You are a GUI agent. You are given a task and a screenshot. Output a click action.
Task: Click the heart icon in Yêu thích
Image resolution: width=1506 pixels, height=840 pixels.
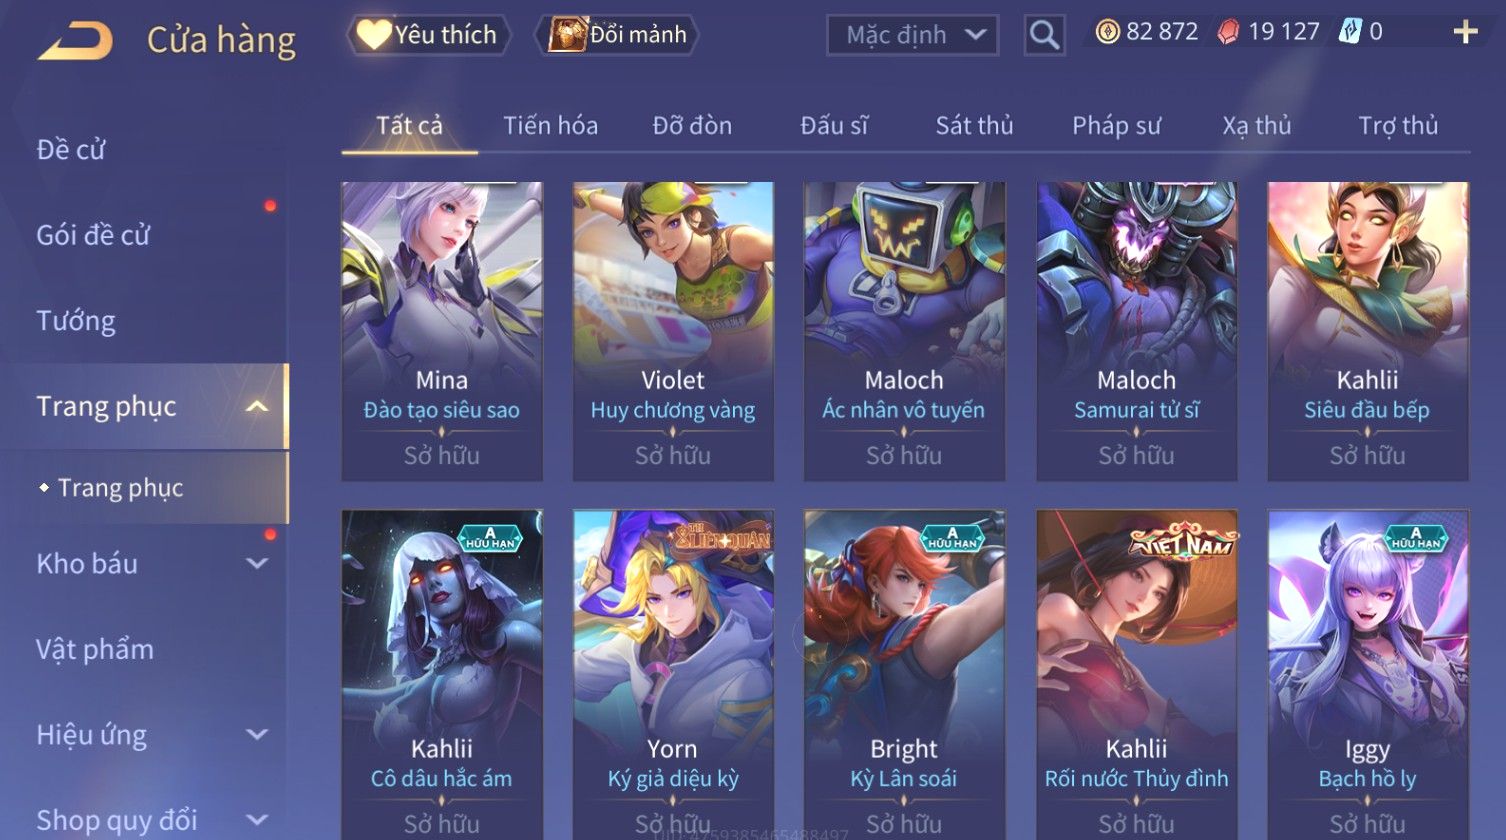(x=374, y=35)
